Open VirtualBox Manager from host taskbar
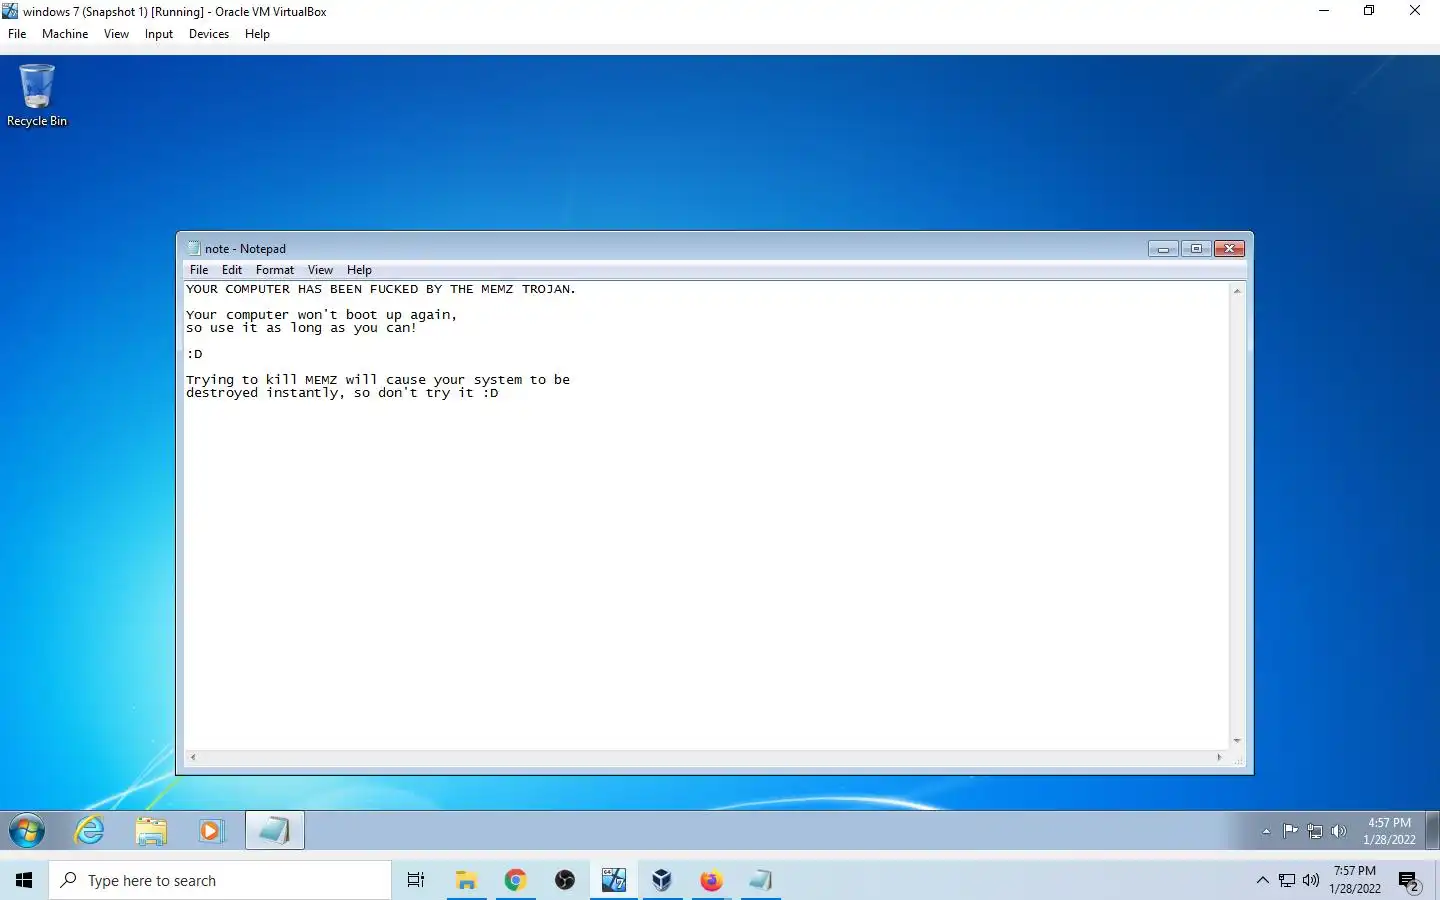This screenshot has height=900, width=1440. click(662, 880)
